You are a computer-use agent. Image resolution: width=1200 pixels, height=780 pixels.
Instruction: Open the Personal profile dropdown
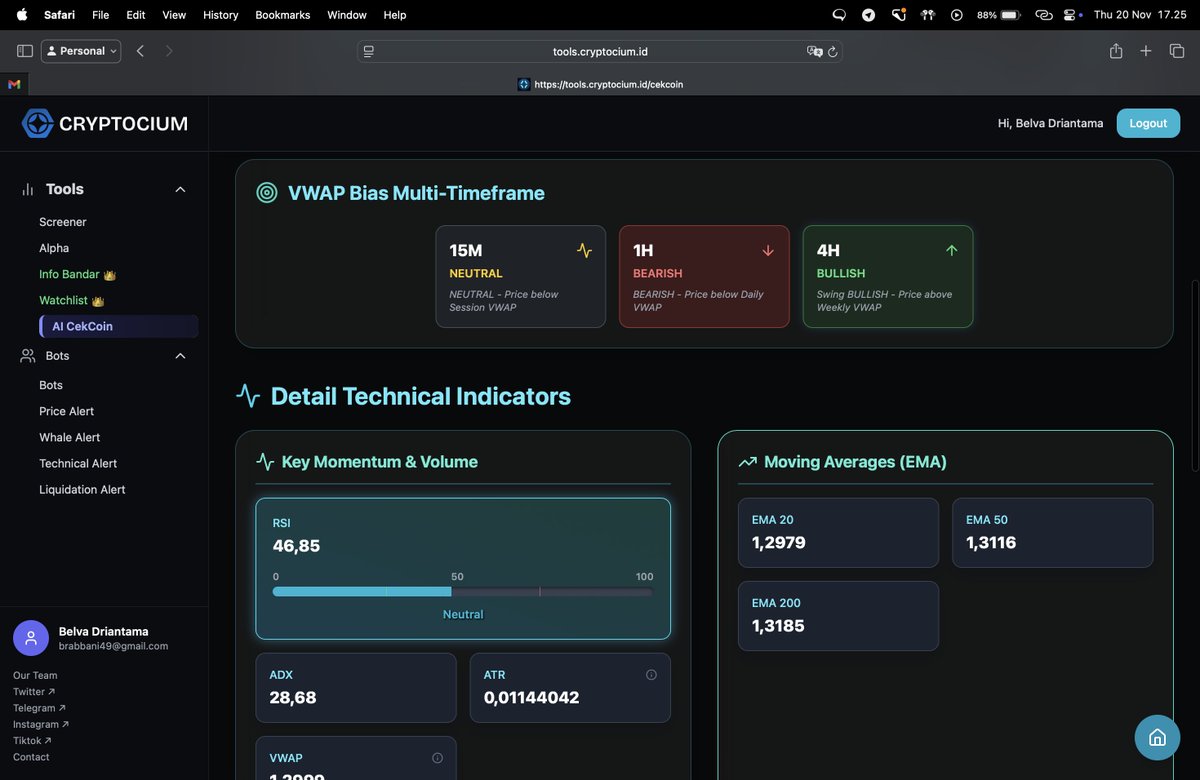pyautogui.click(x=81, y=51)
